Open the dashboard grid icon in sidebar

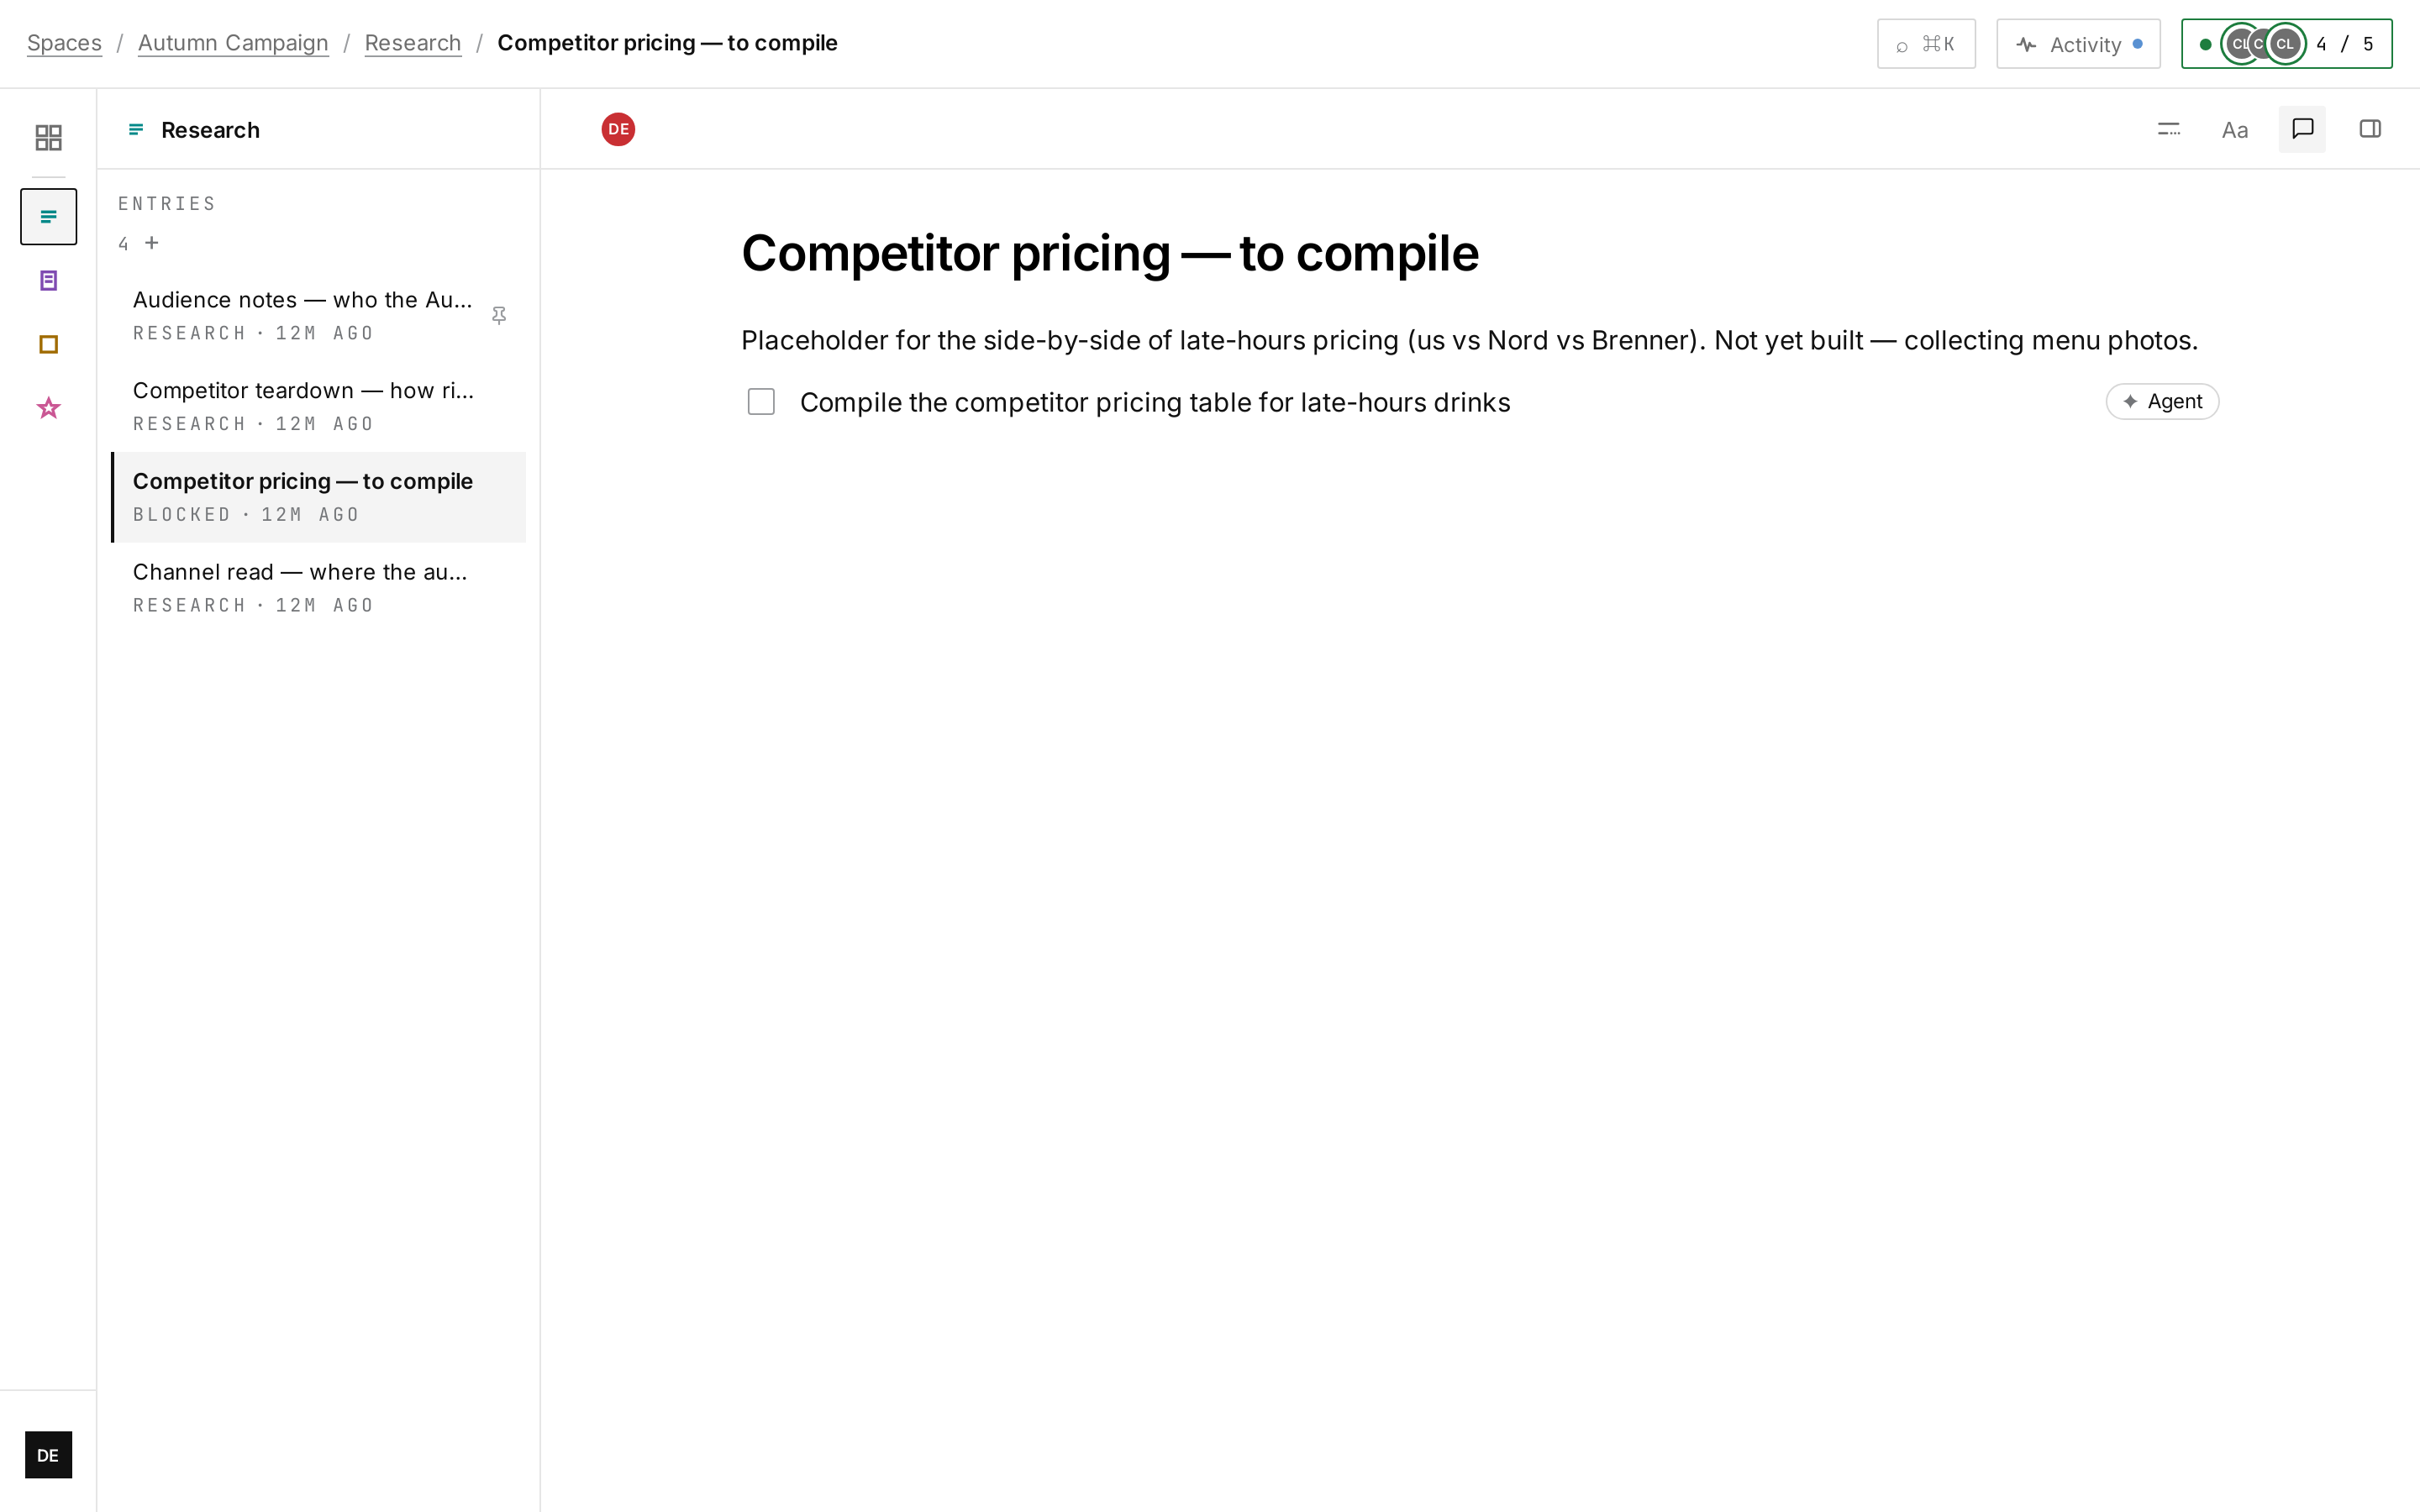tap(48, 137)
